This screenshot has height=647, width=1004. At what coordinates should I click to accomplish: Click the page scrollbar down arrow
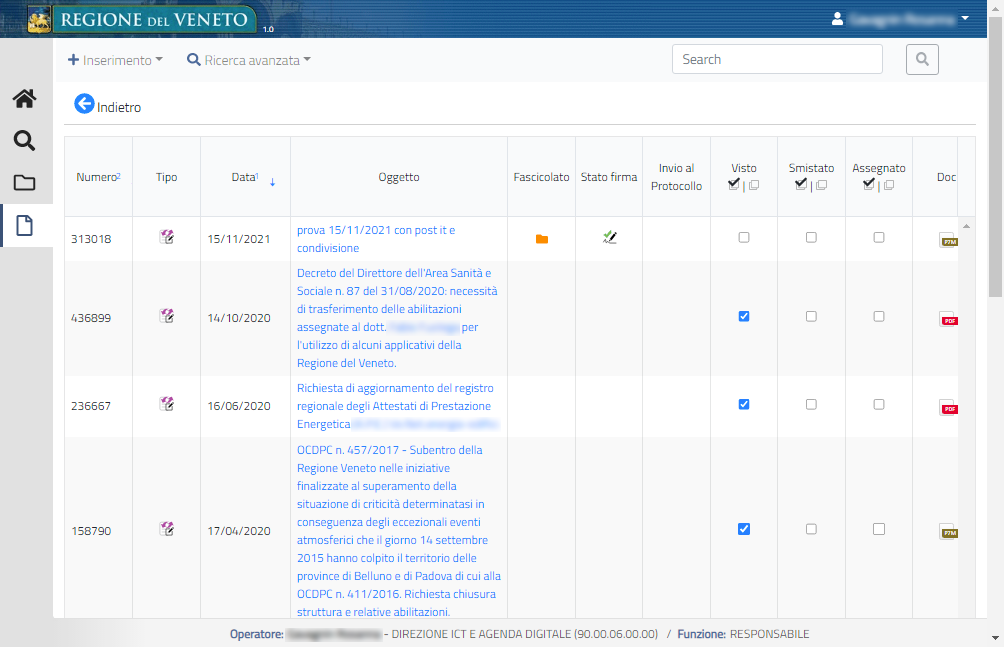(995, 638)
